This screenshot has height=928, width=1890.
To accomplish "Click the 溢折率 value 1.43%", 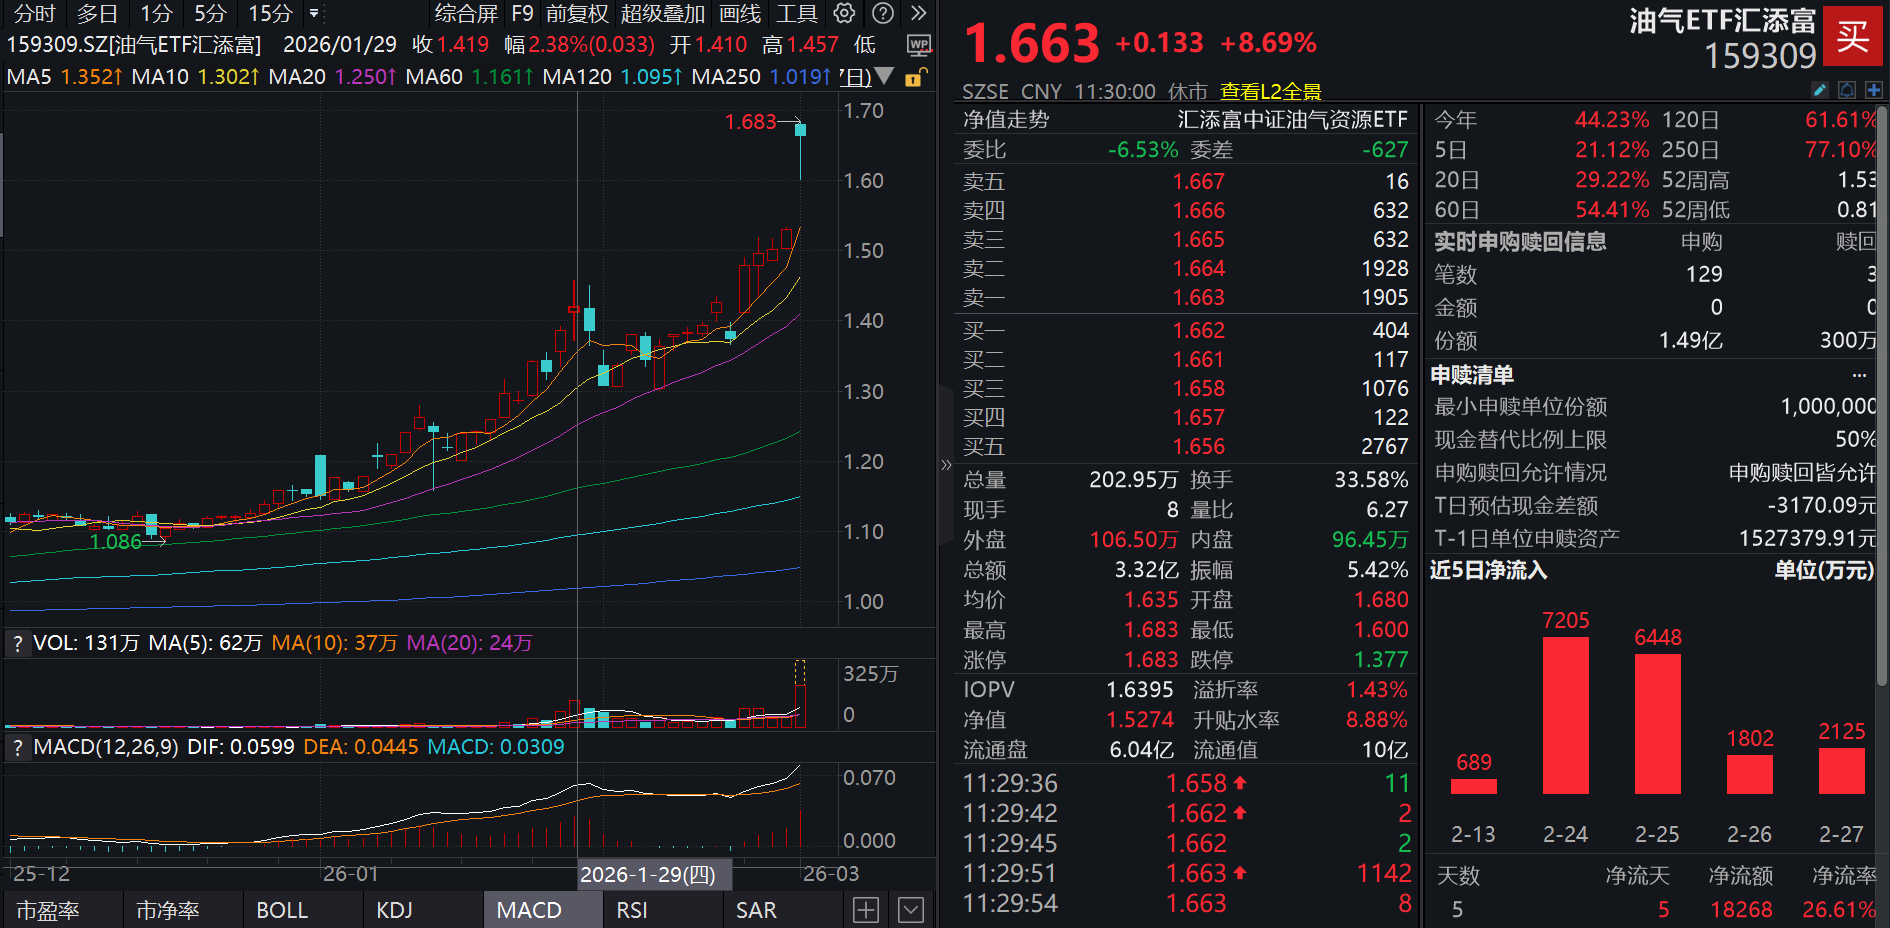I will [1377, 690].
